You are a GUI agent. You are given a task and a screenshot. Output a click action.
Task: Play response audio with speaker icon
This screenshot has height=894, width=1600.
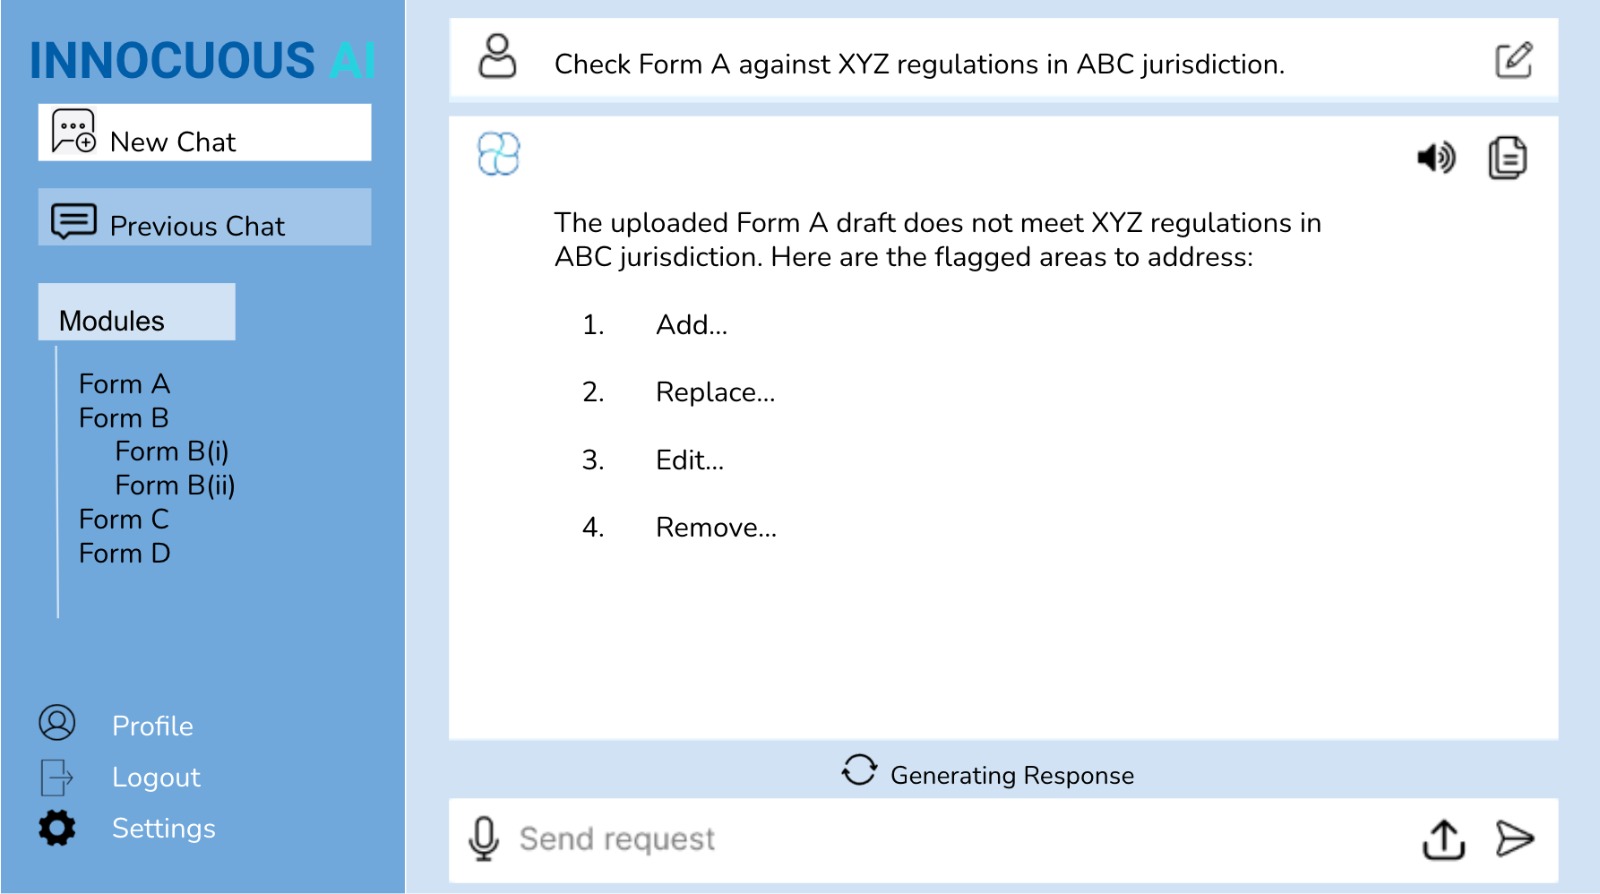(1436, 157)
